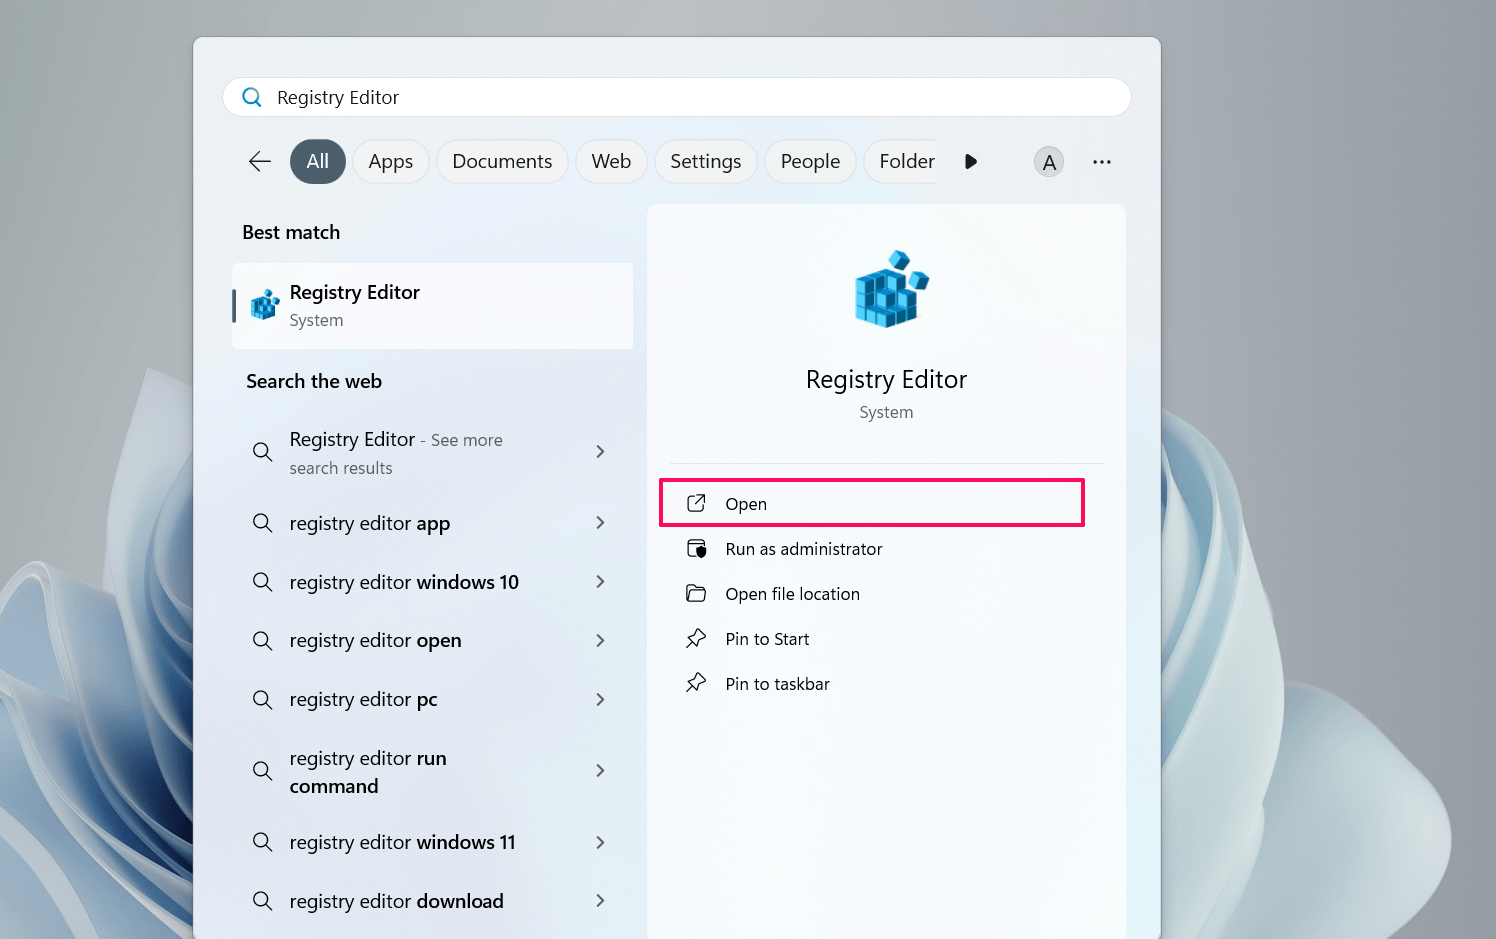Click 'registry editor run command' suggestion text
Image resolution: width=1496 pixels, height=939 pixels.
(368, 772)
